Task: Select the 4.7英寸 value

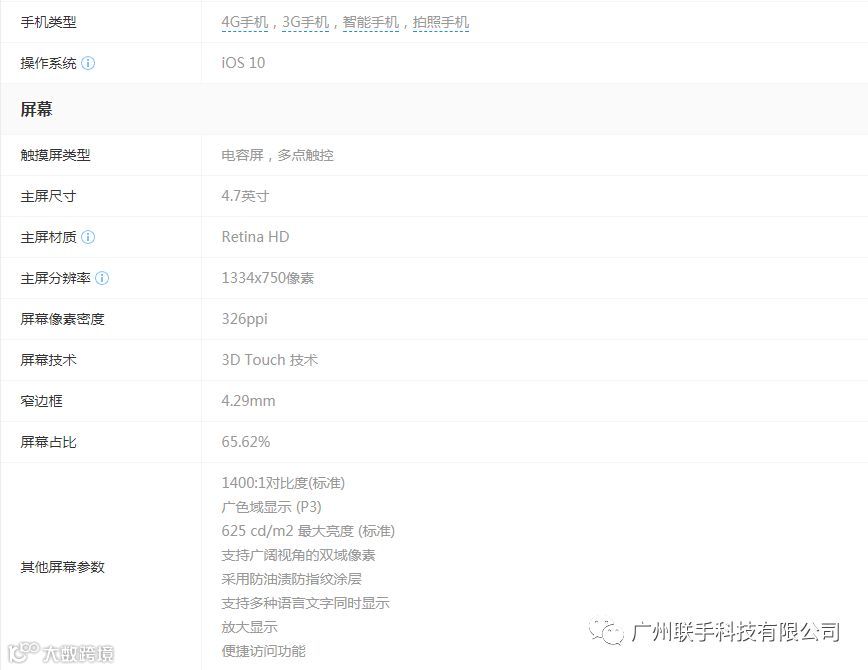Action: click(x=245, y=196)
